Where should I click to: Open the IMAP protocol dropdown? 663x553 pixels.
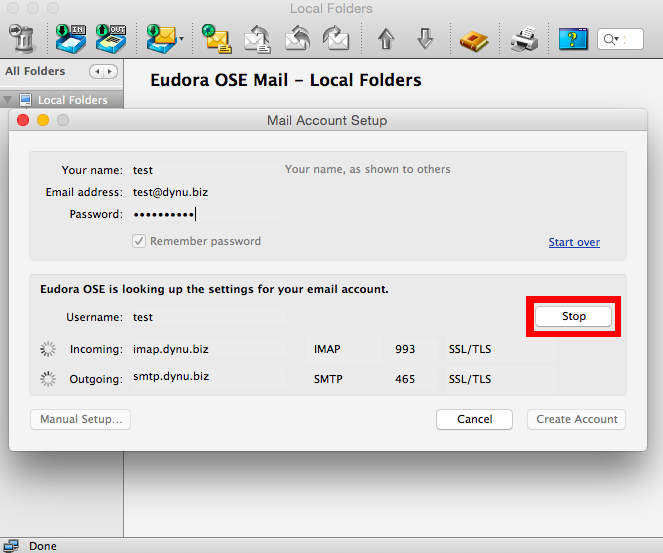click(x=344, y=349)
